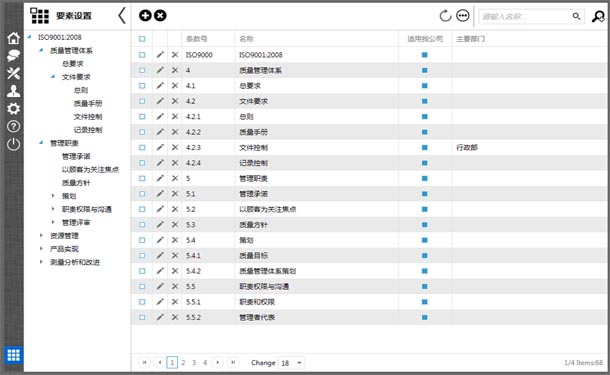
Task: Check the box for row ISO9000
Action: [x=142, y=55]
